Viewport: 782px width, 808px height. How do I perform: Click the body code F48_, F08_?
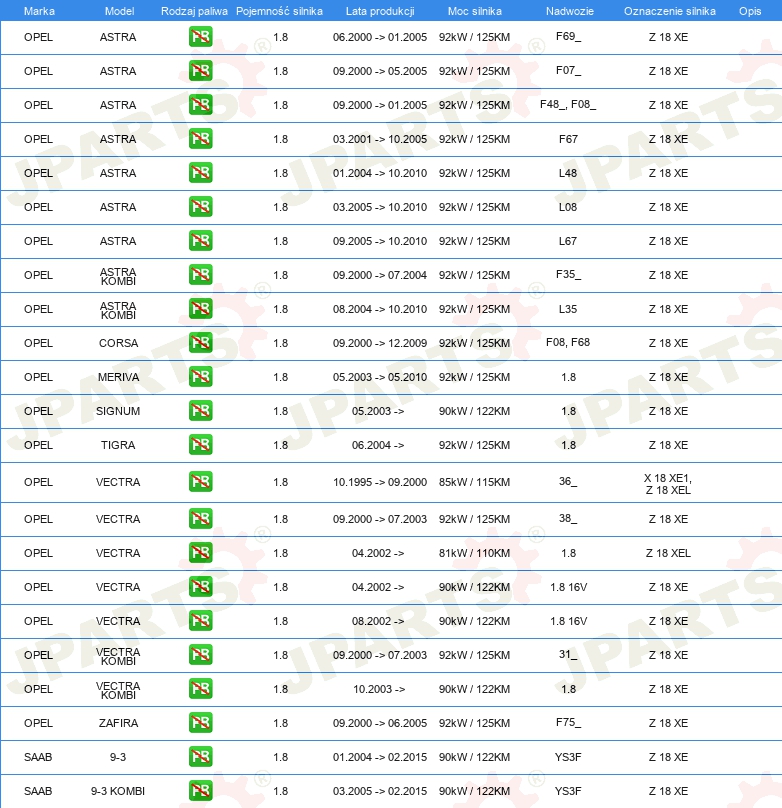tap(568, 105)
